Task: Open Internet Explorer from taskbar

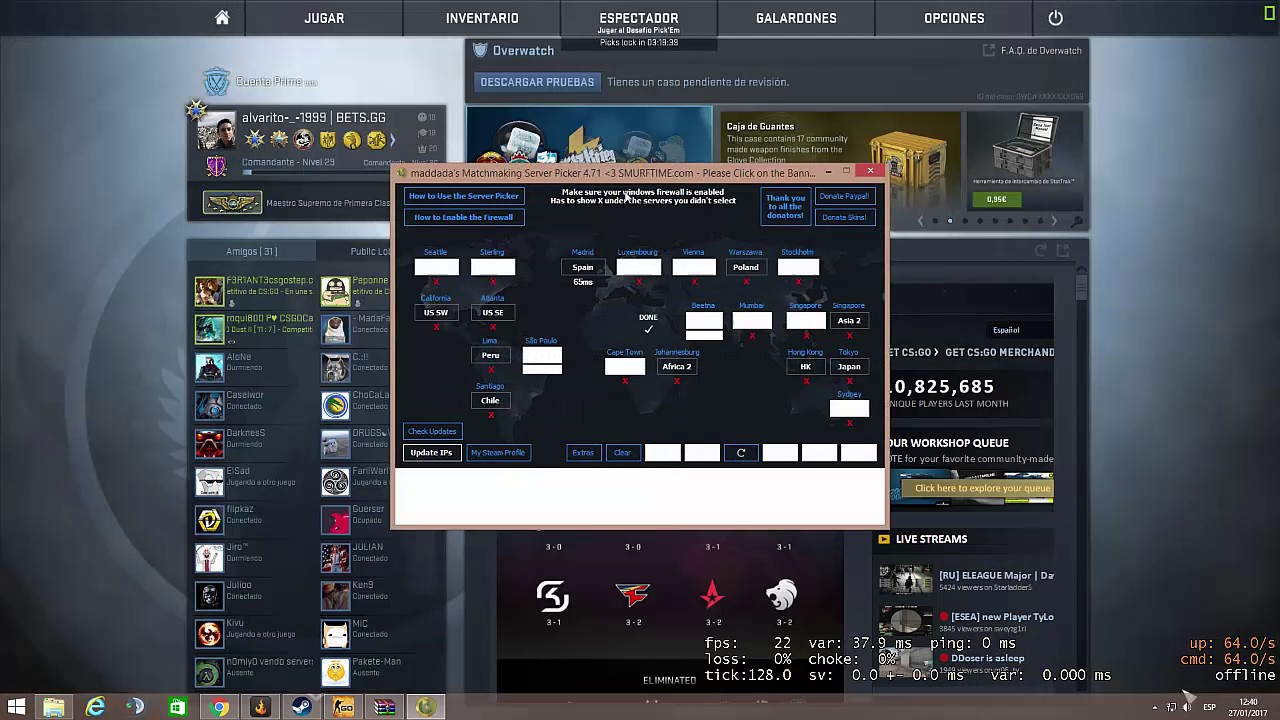Action: click(95, 707)
